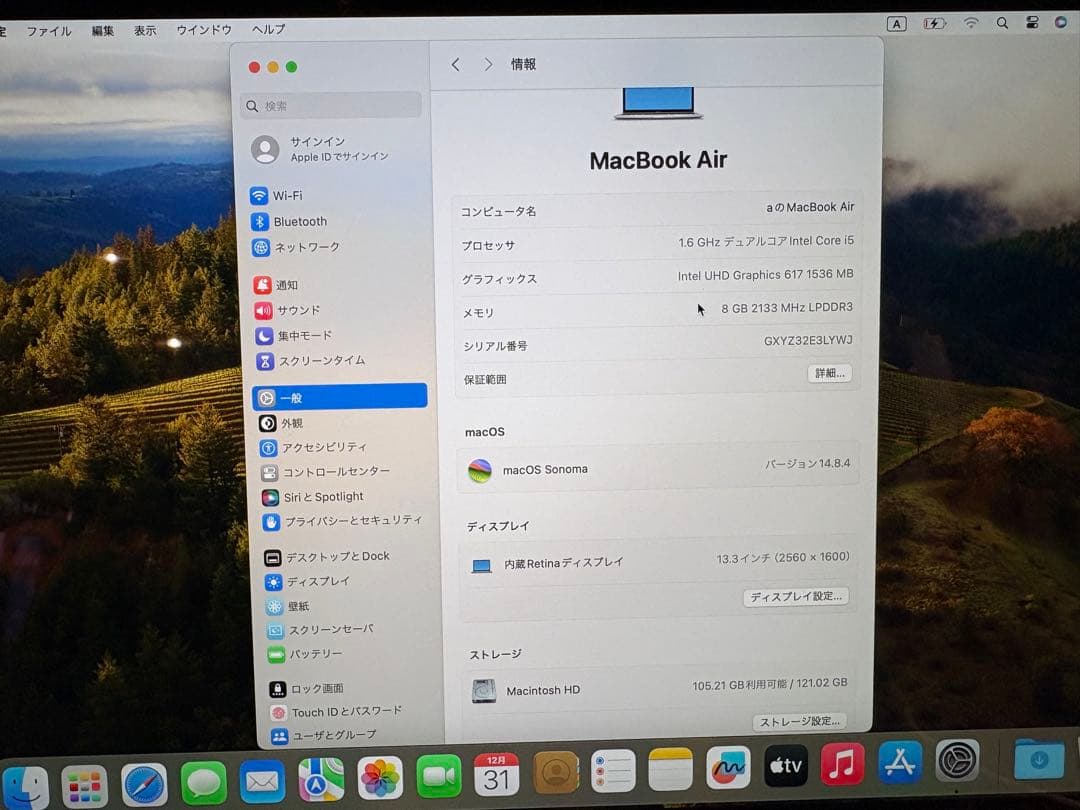Open the 表示 menu
The height and width of the screenshot is (810, 1080).
click(145, 31)
